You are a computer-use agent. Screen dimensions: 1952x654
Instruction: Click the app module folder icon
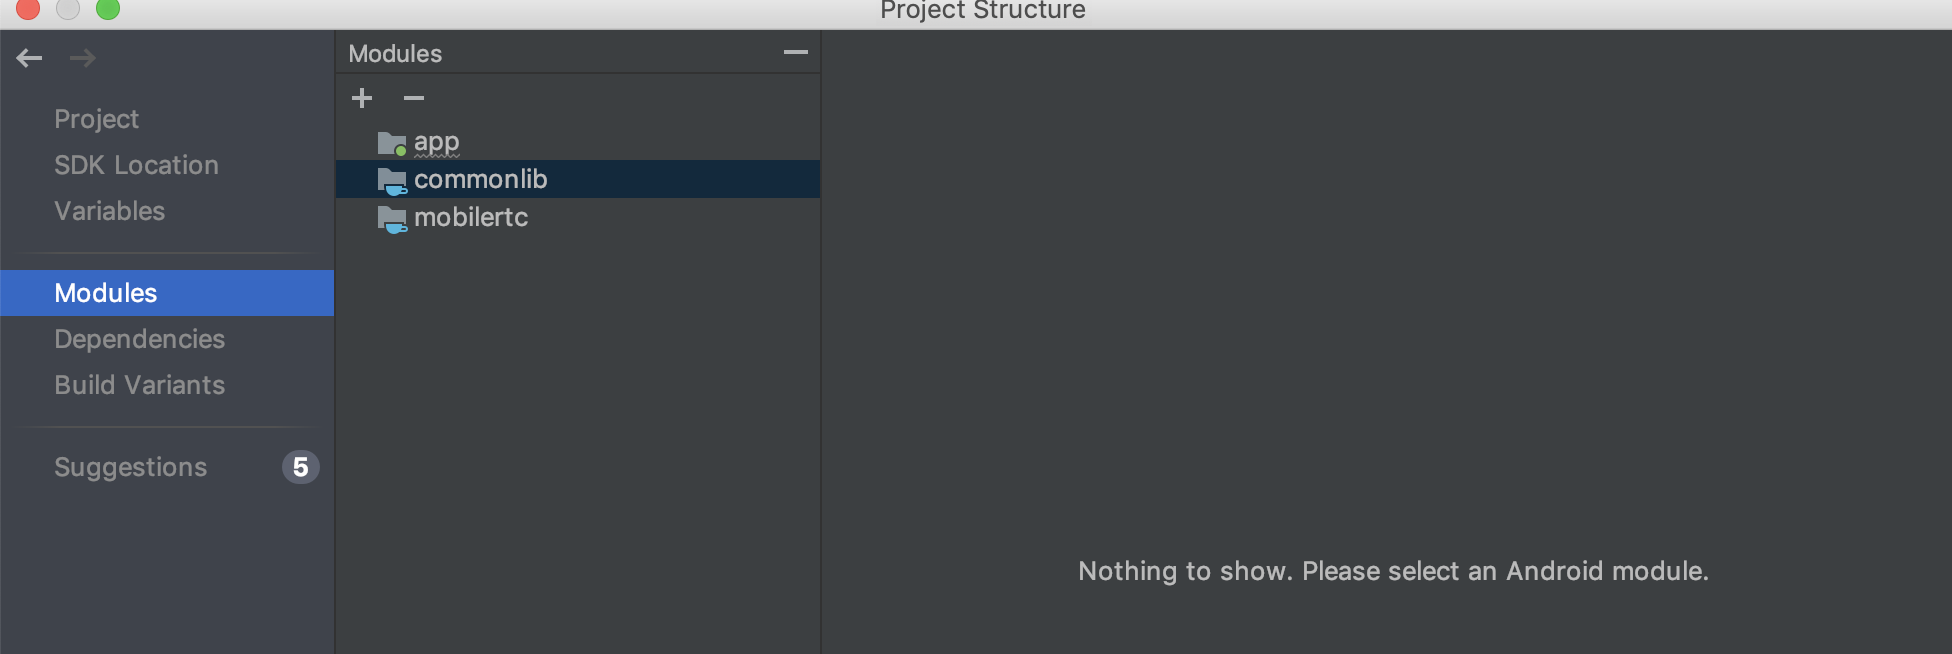coord(392,144)
